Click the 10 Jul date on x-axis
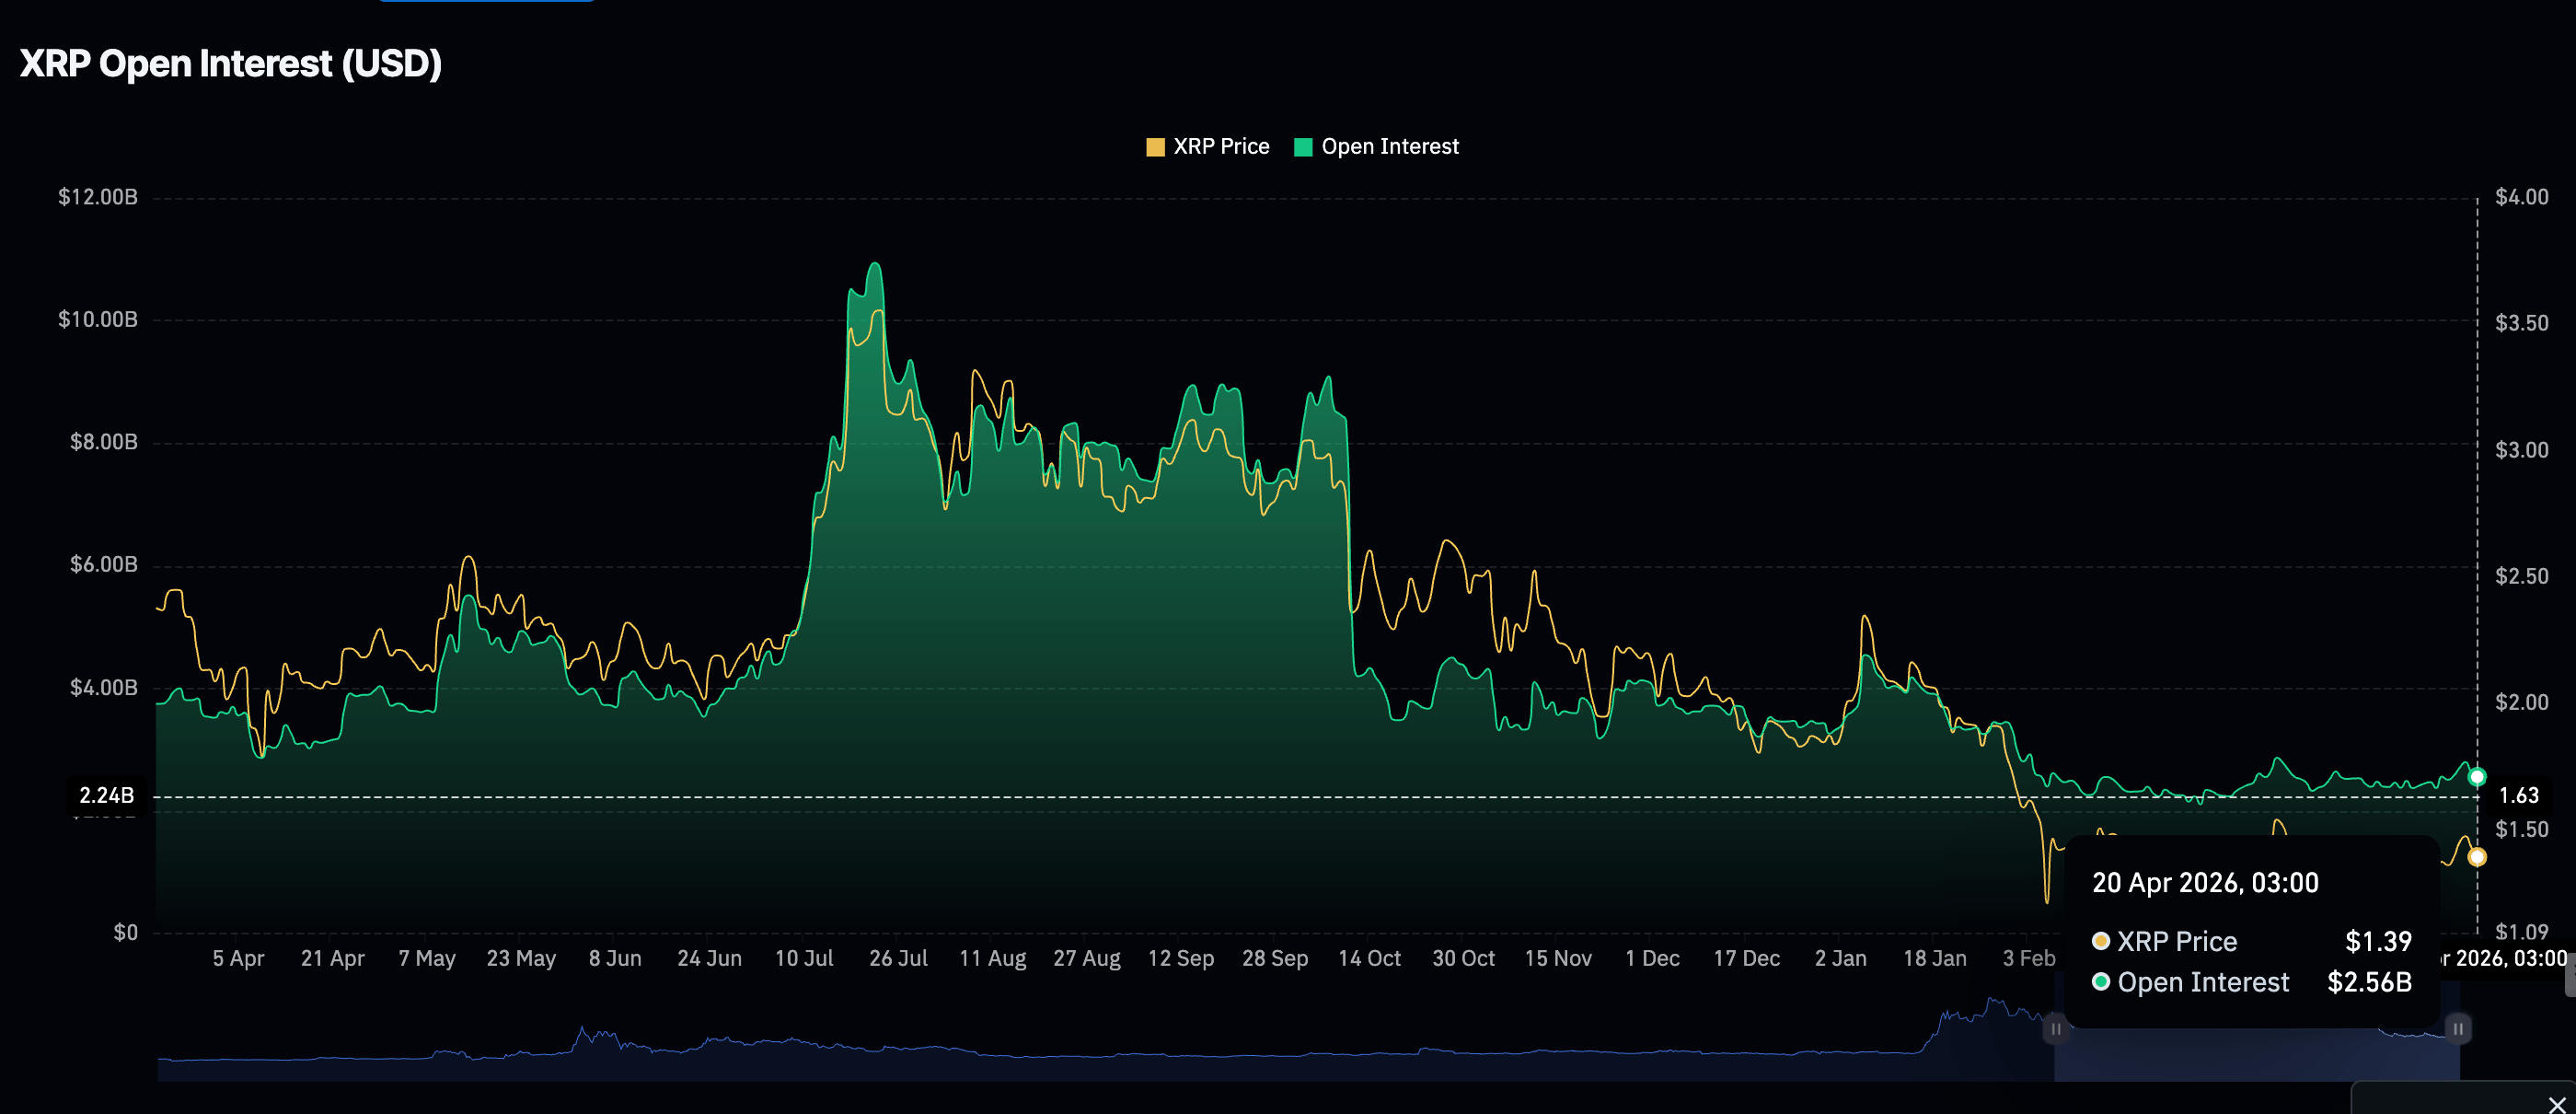Screen dimensions: 2576x1114 (x=804, y=958)
